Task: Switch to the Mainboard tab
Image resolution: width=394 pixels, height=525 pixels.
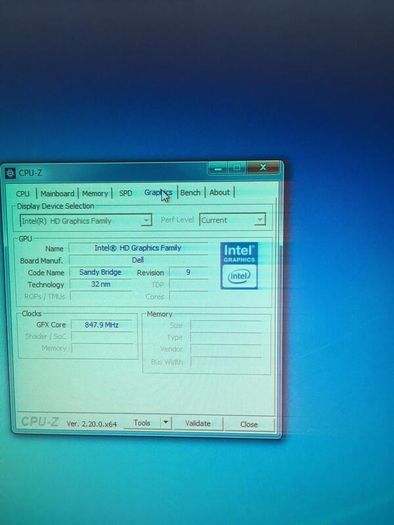Action: (x=57, y=194)
